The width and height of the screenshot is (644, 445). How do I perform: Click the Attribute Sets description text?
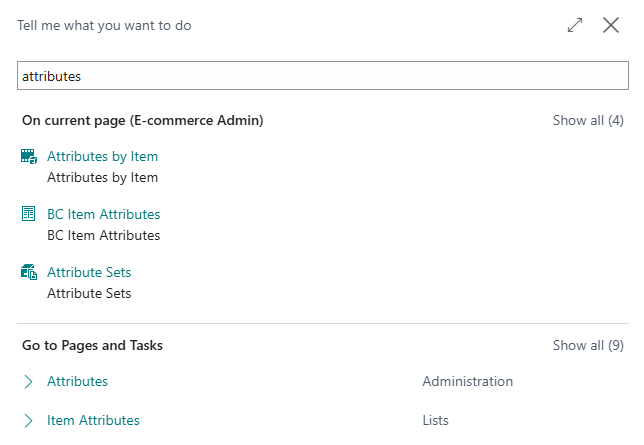click(89, 293)
